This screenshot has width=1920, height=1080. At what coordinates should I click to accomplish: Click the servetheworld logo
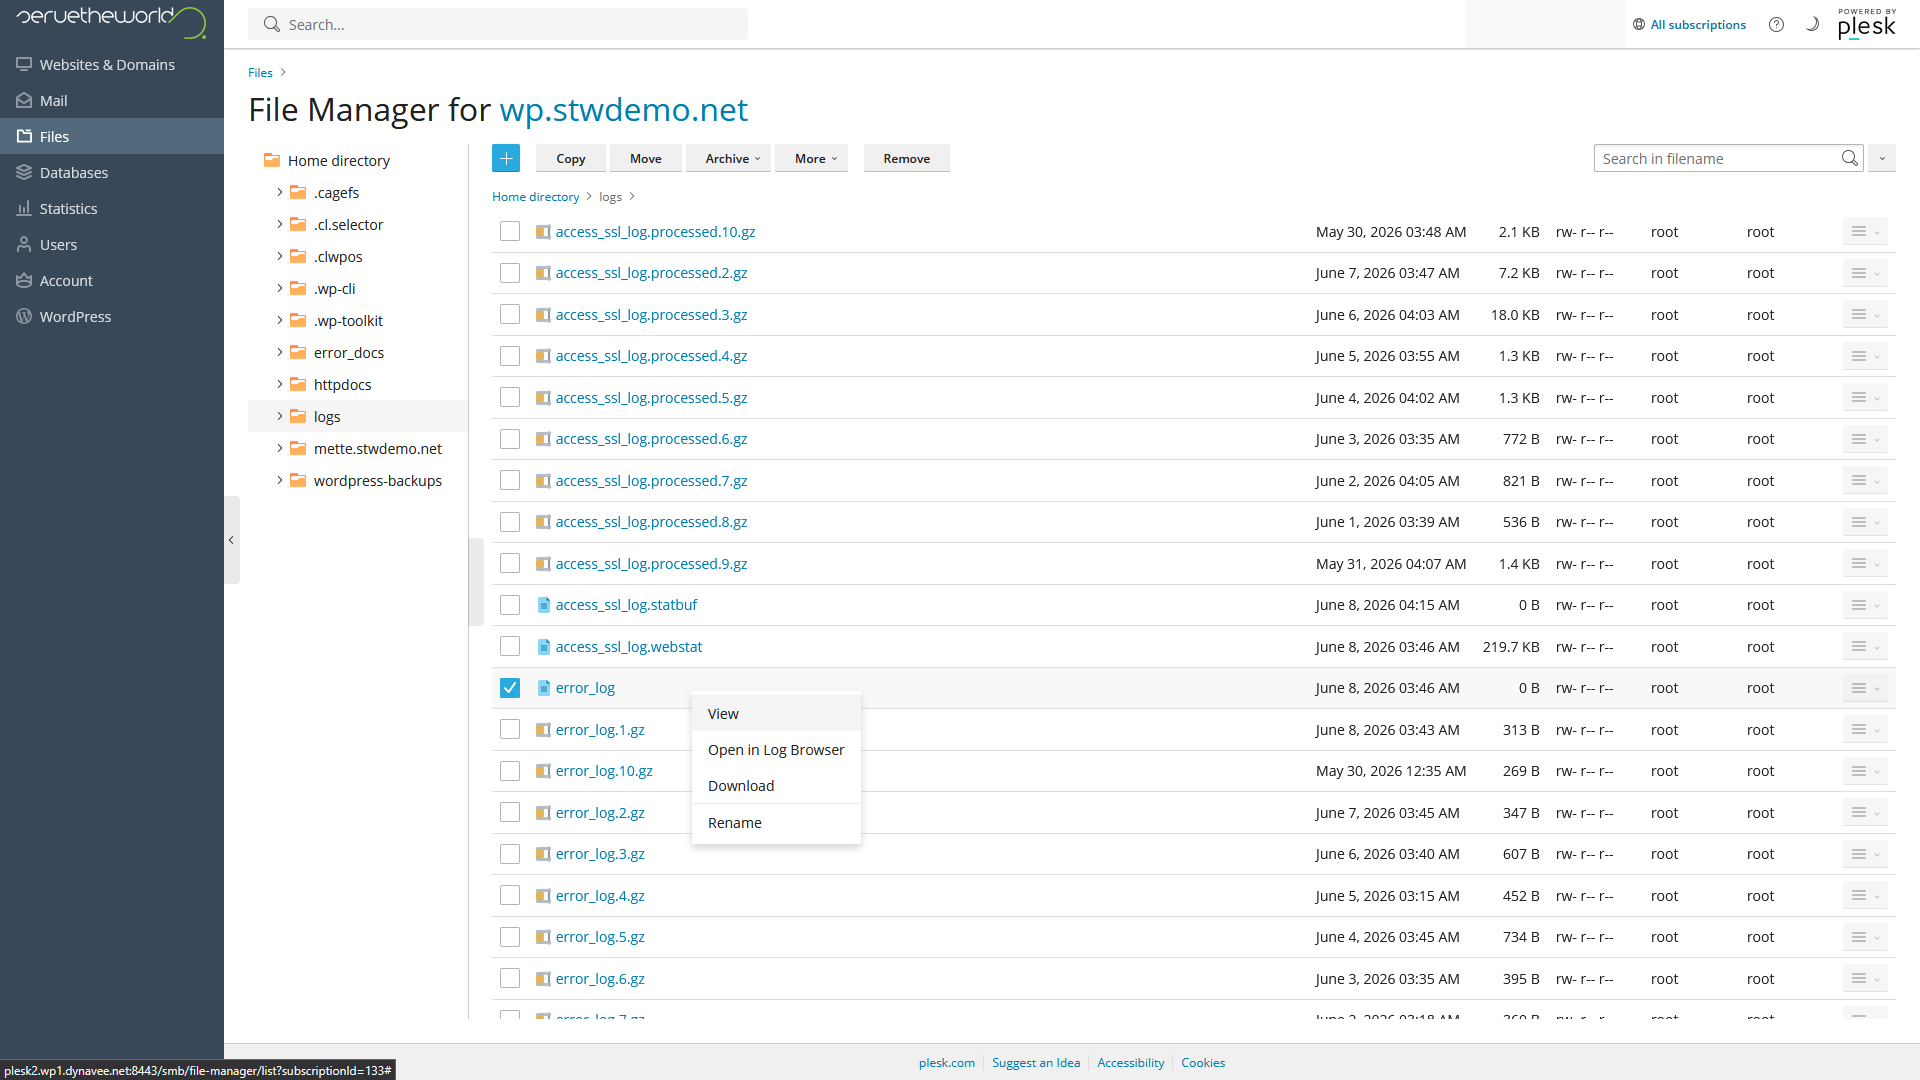pos(111,20)
